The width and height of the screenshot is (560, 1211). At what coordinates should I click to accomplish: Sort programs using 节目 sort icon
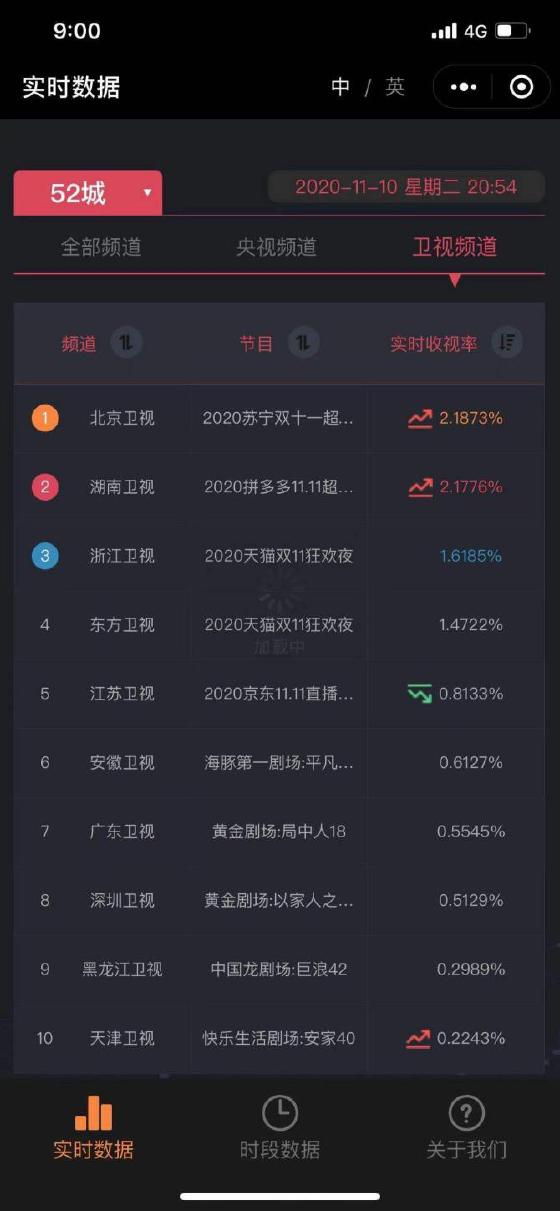(x=304, y=343)
